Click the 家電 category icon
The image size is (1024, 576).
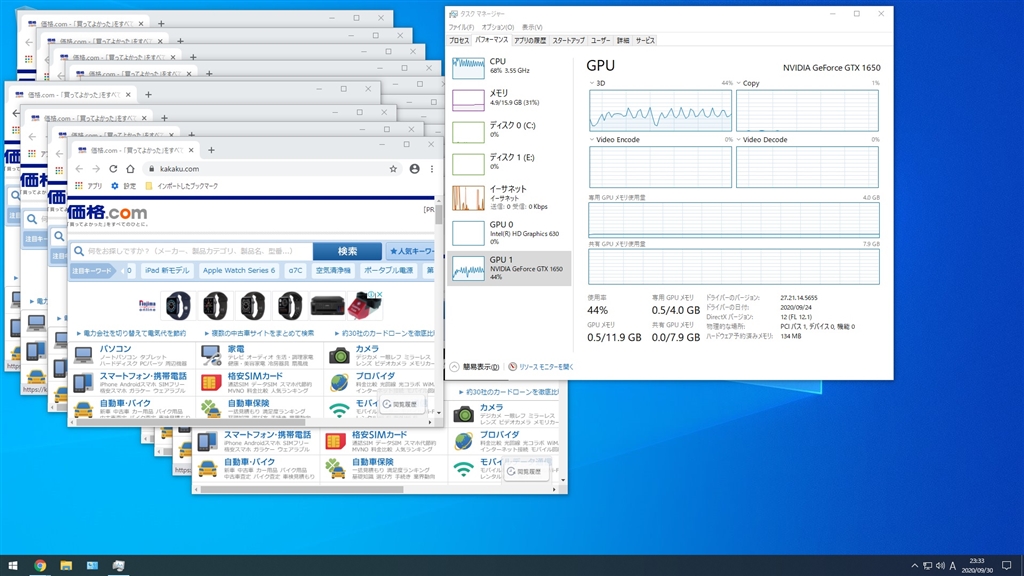(211, 355)
